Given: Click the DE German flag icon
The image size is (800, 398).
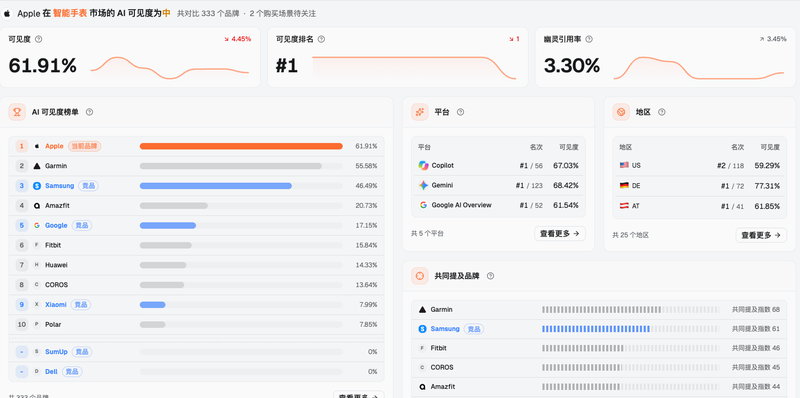Looking at the screenshot, I should 624,186.
